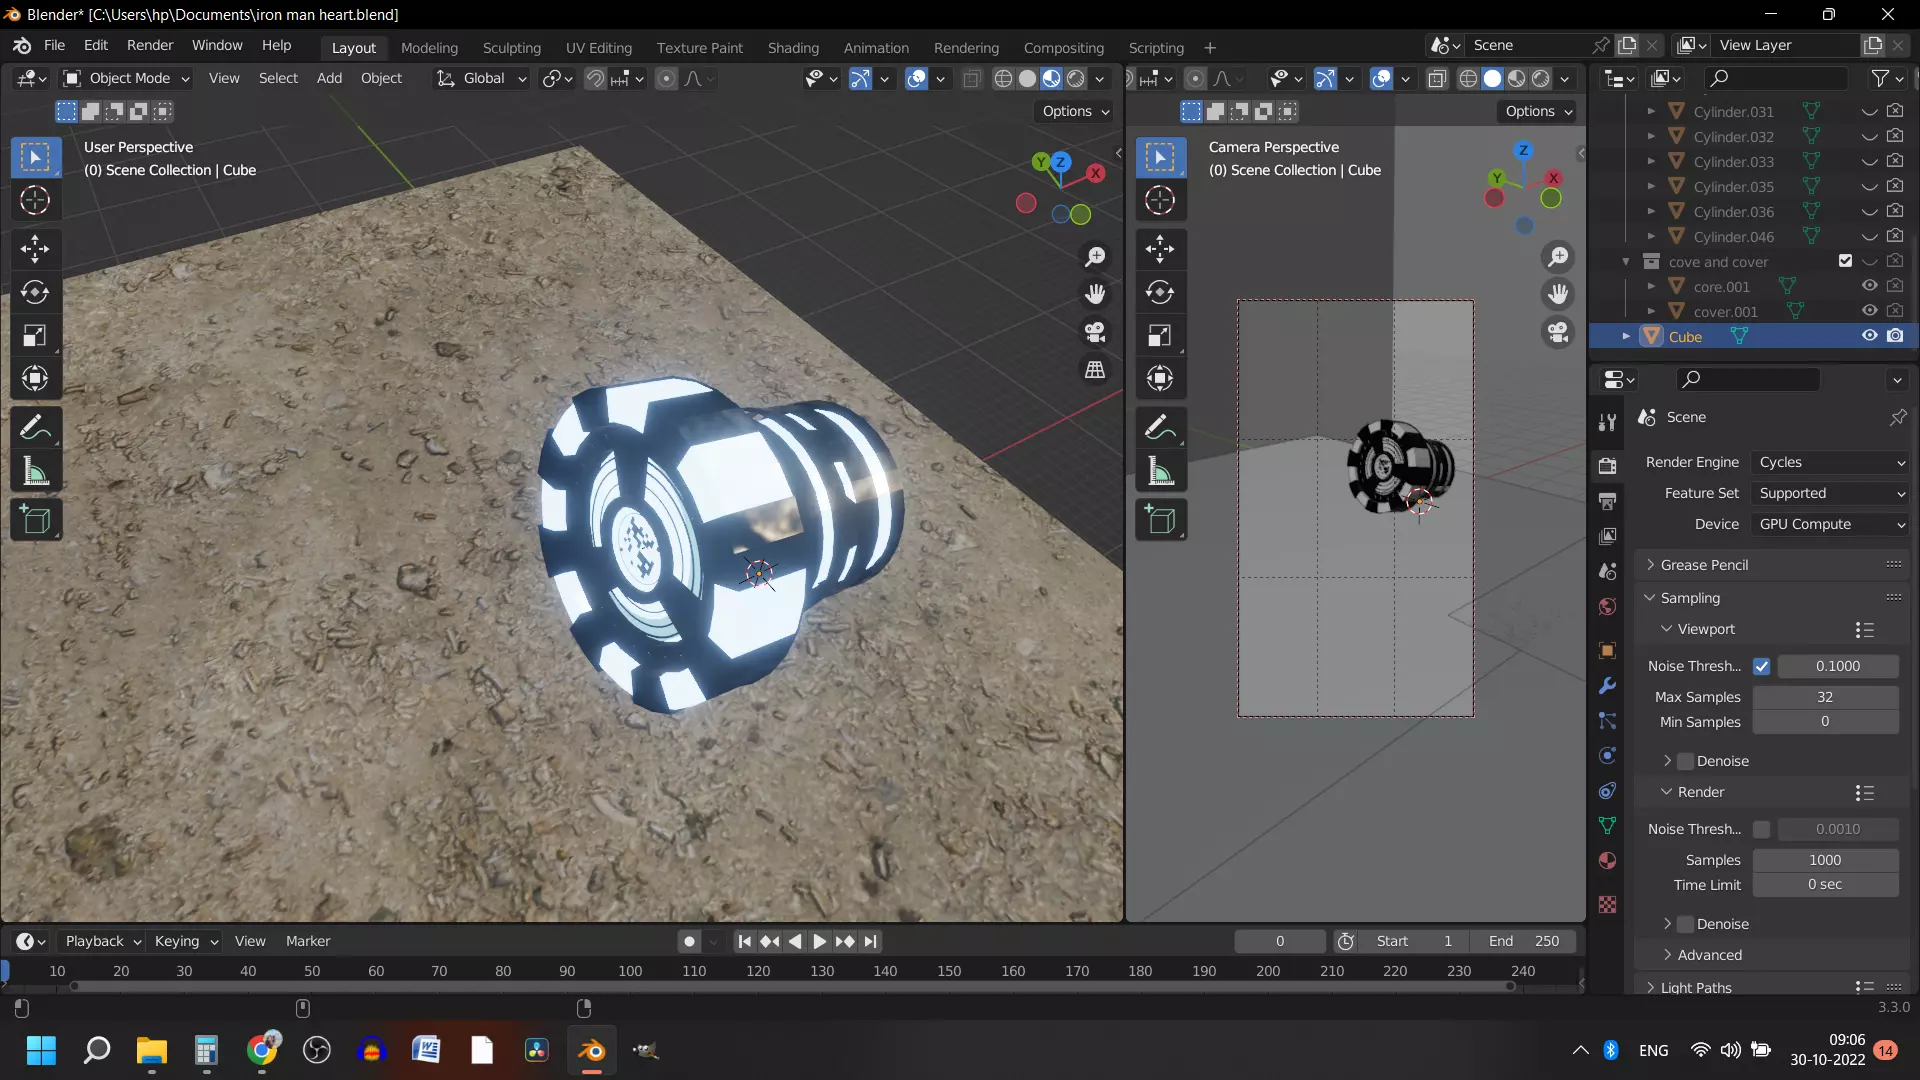The height and width of the screenshot is (1080, 1920).
Task: Toggle camera view in the left viewport
Action: tap(1096, 332)
